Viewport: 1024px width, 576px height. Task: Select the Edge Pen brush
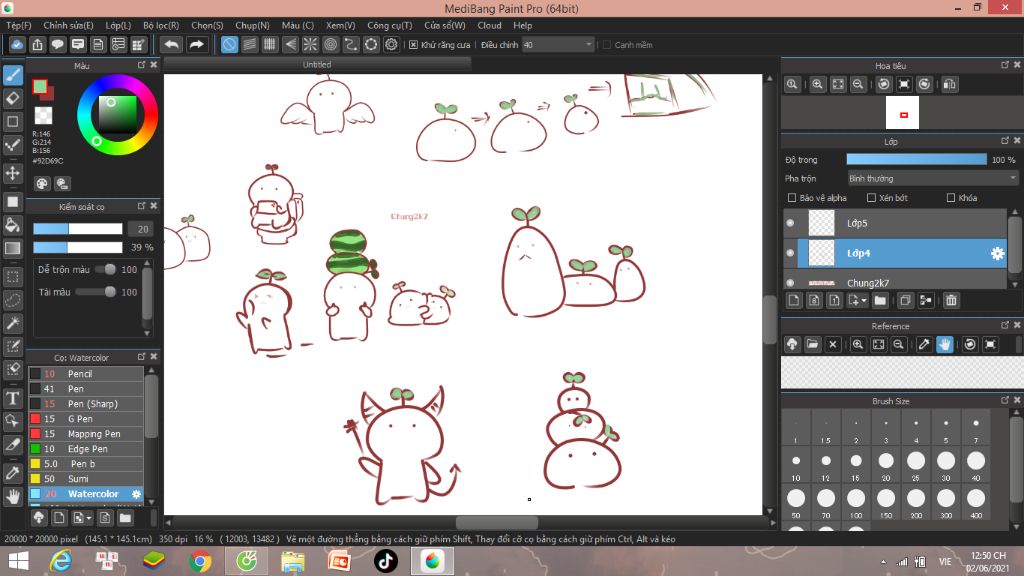pyautogui.click(x=86, y=449)
